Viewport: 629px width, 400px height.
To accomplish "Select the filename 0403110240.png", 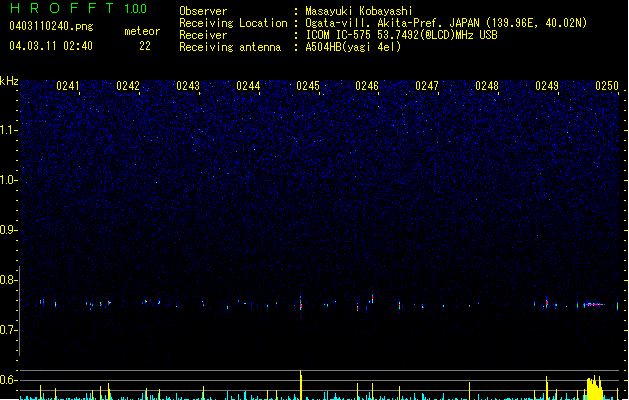I will 51,26.
